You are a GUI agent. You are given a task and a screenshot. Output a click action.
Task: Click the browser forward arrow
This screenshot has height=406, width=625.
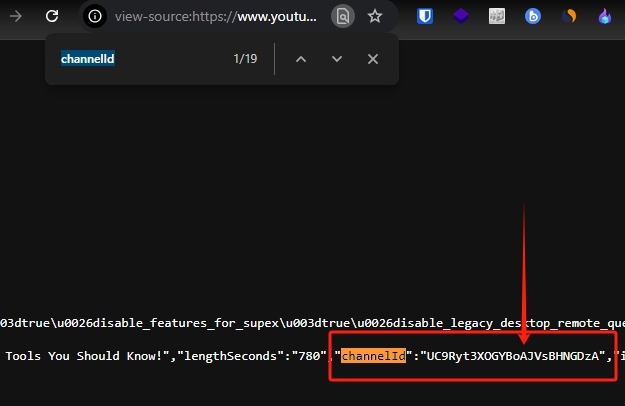tap(15, 16)
